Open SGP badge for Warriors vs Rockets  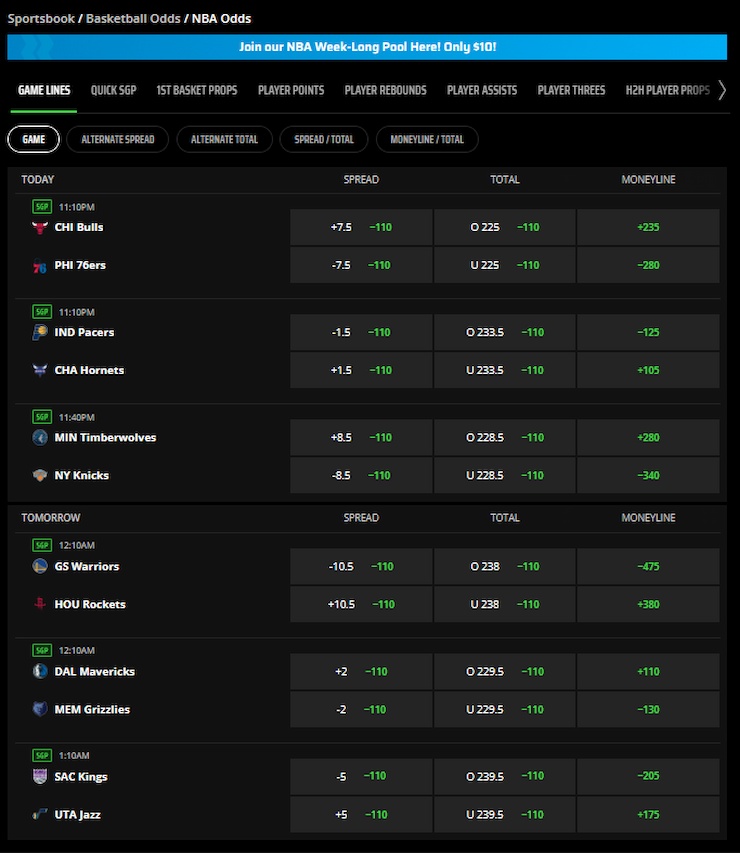pyautogui.click(x=42, y=545)
